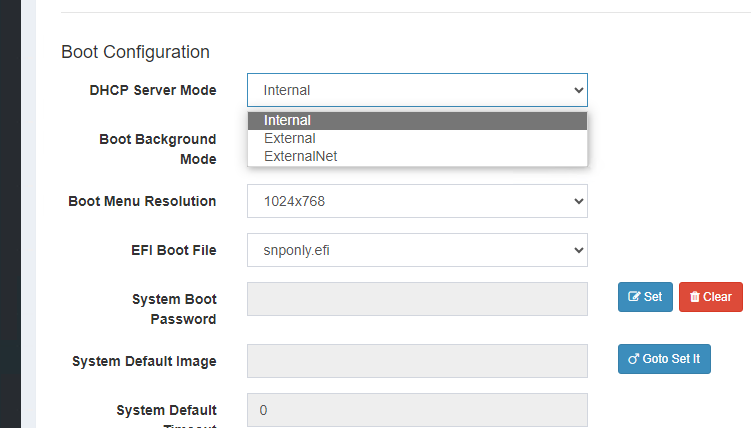Choose External DHCP server mode
Image resolution: width=751 pixels, height=428 pixels.
pos(417,138)
